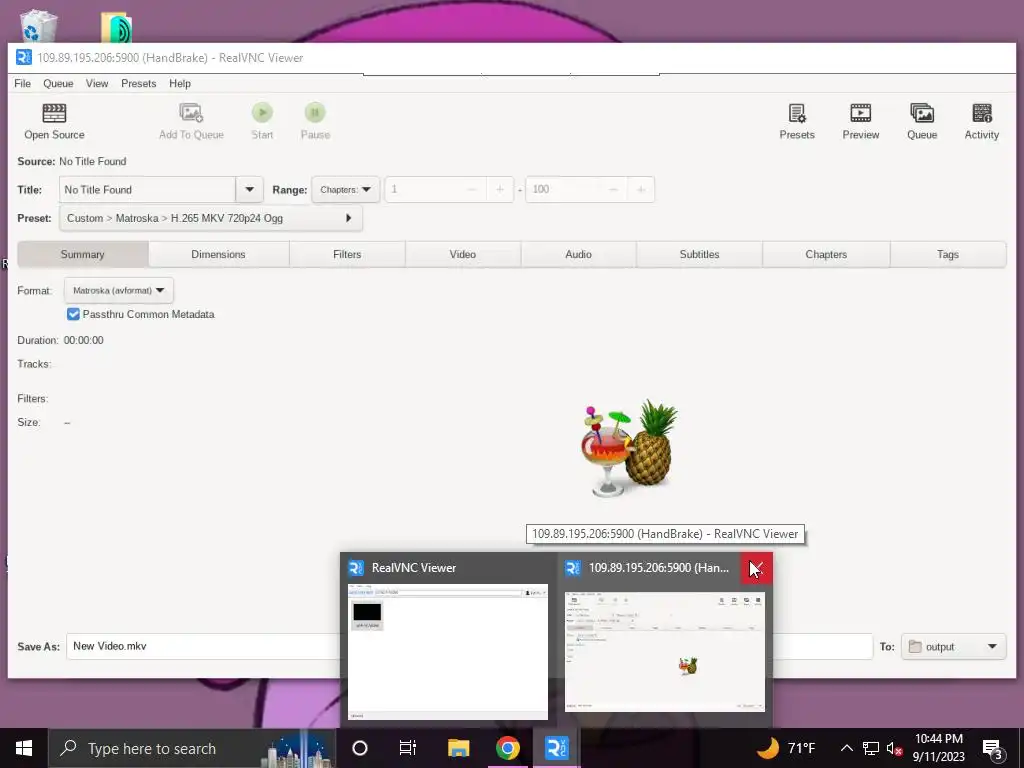This screenshot has width=1024, height=768.
Task: Click the muted volume tray icon
Action: click(x=894, y=748)
